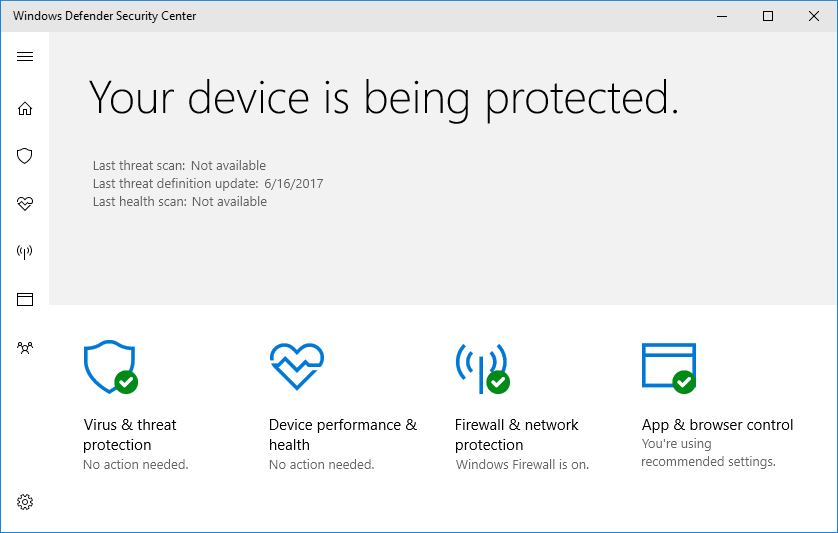Viewport: 838px width, 533px height.
Task: Open Firewall & network protection title link
Action: point(516,435)
